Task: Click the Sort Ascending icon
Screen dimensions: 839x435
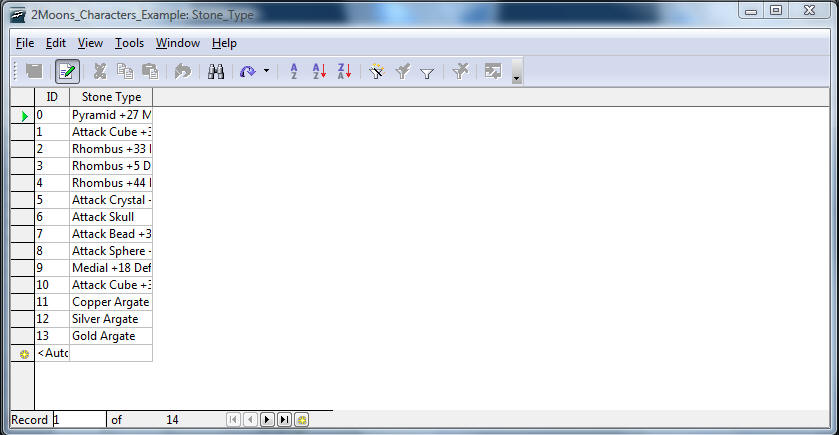Action: point(319,72)
